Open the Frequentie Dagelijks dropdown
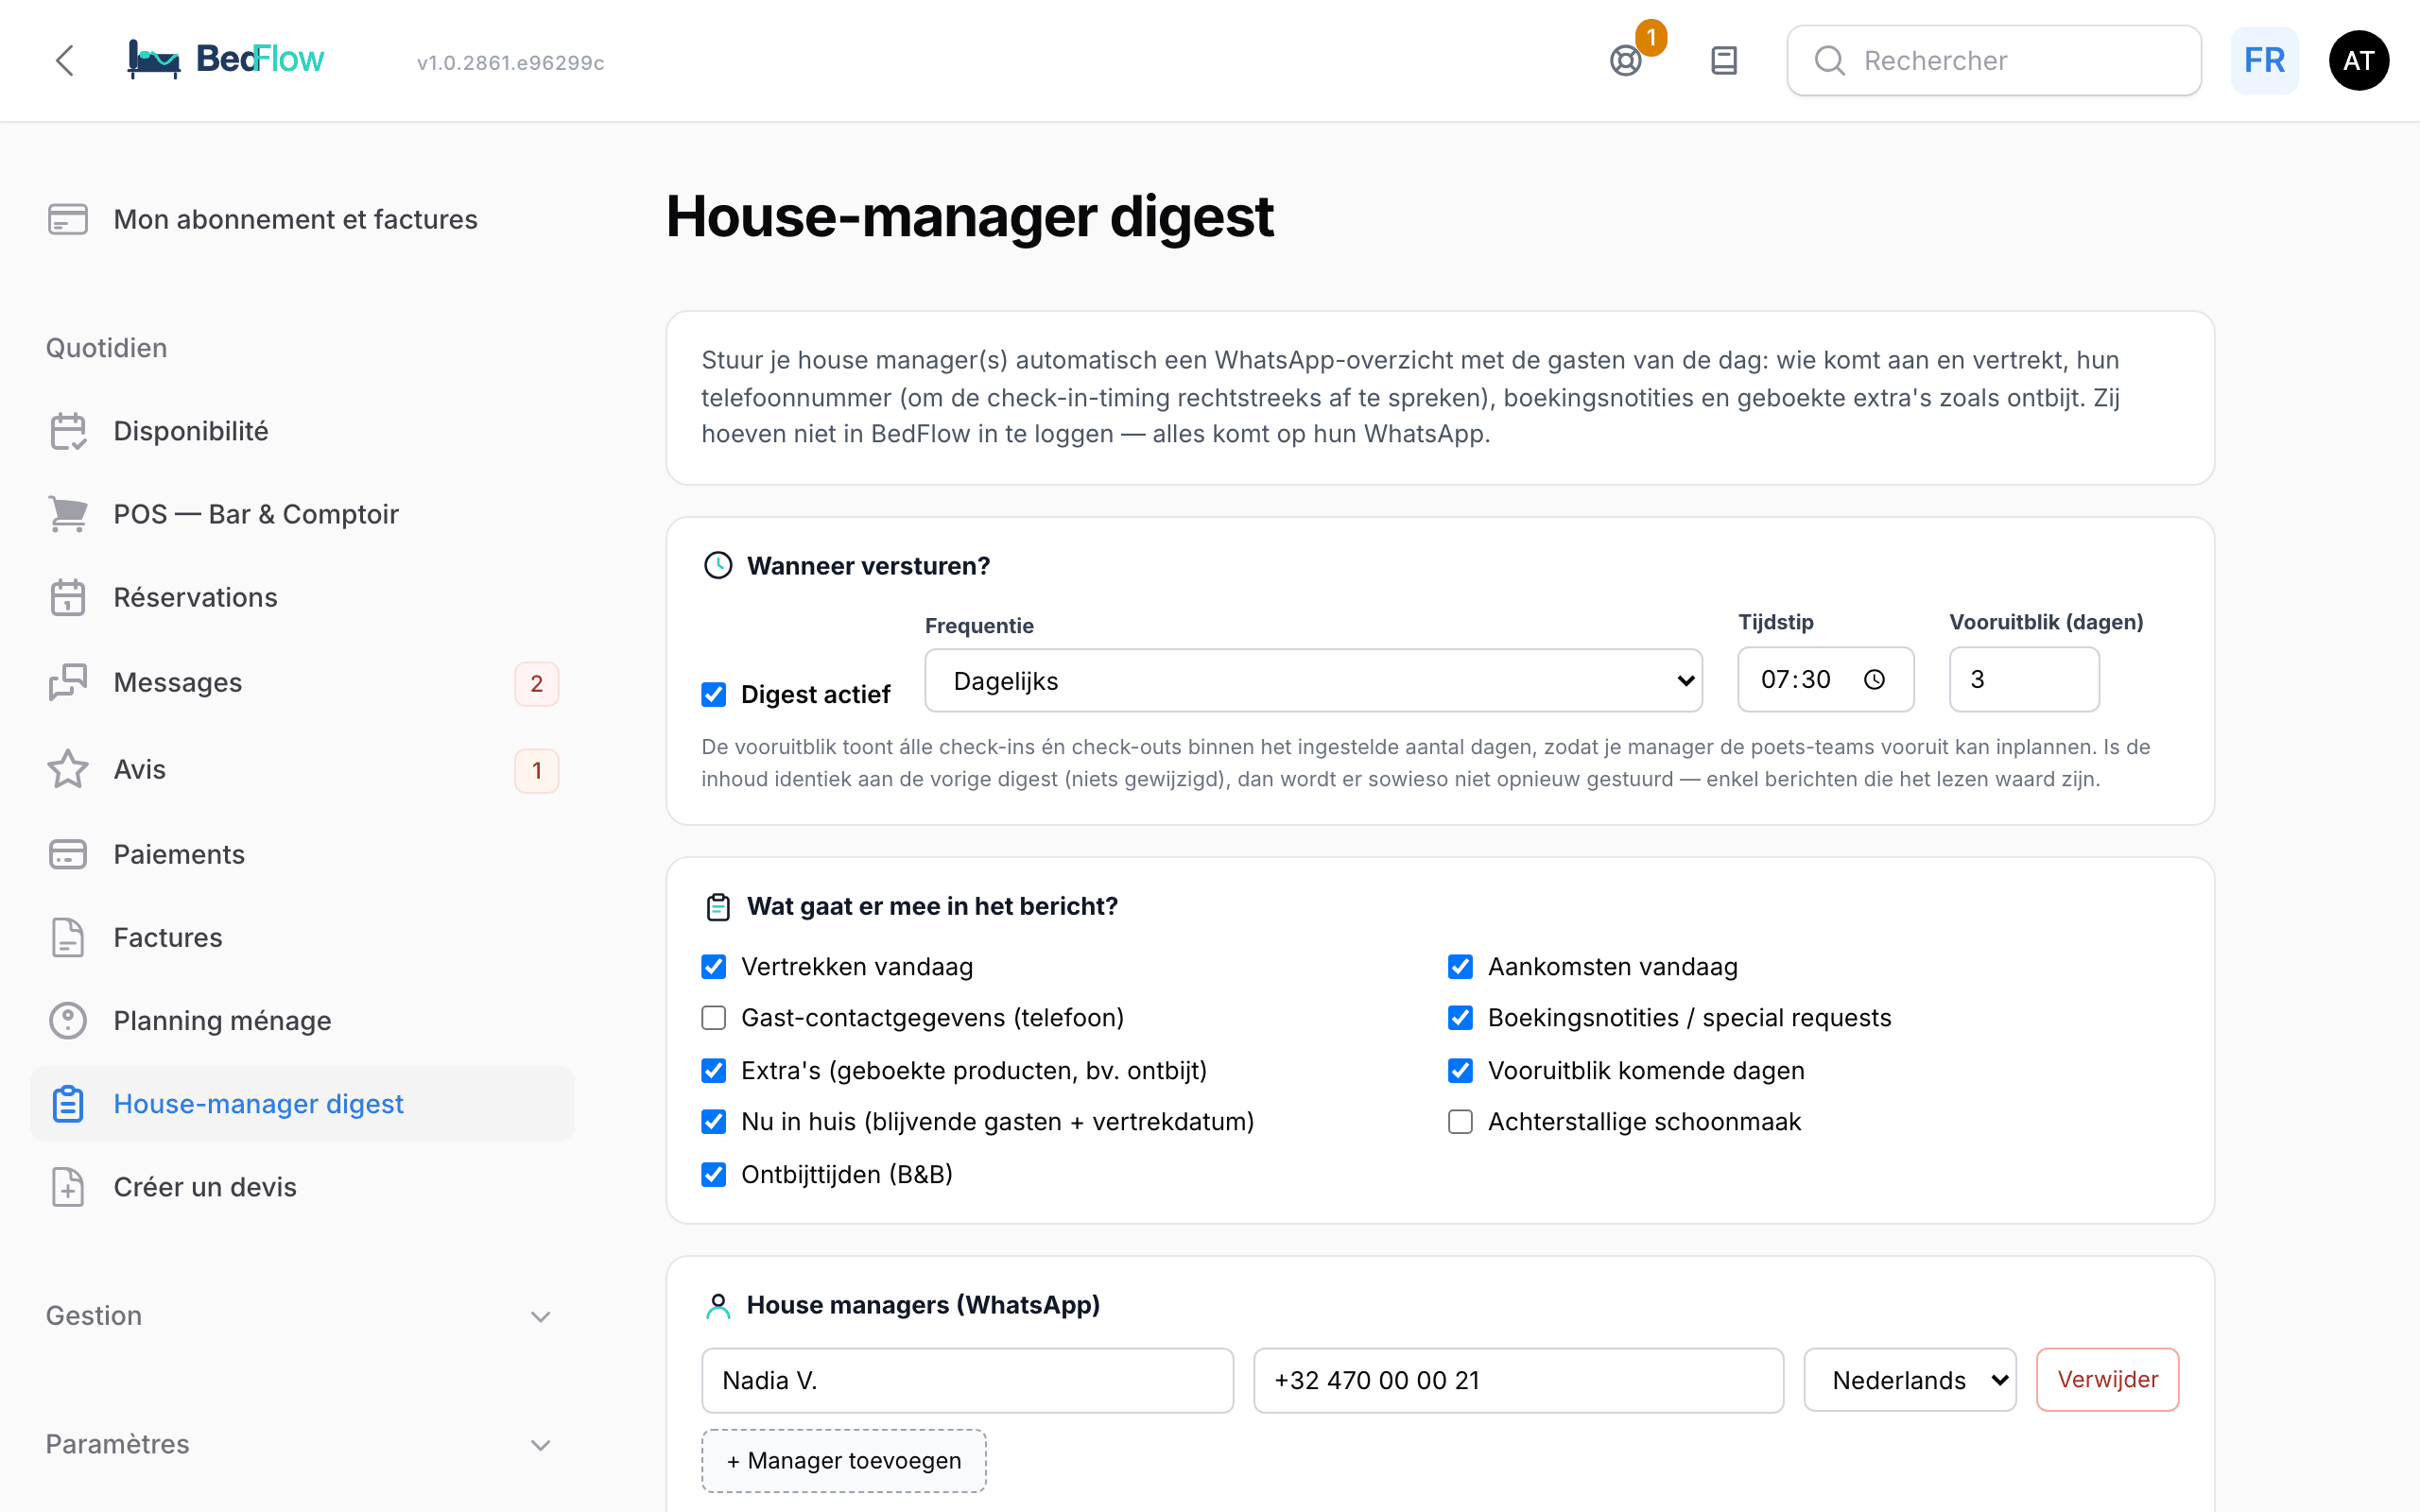 point(1313,681)
